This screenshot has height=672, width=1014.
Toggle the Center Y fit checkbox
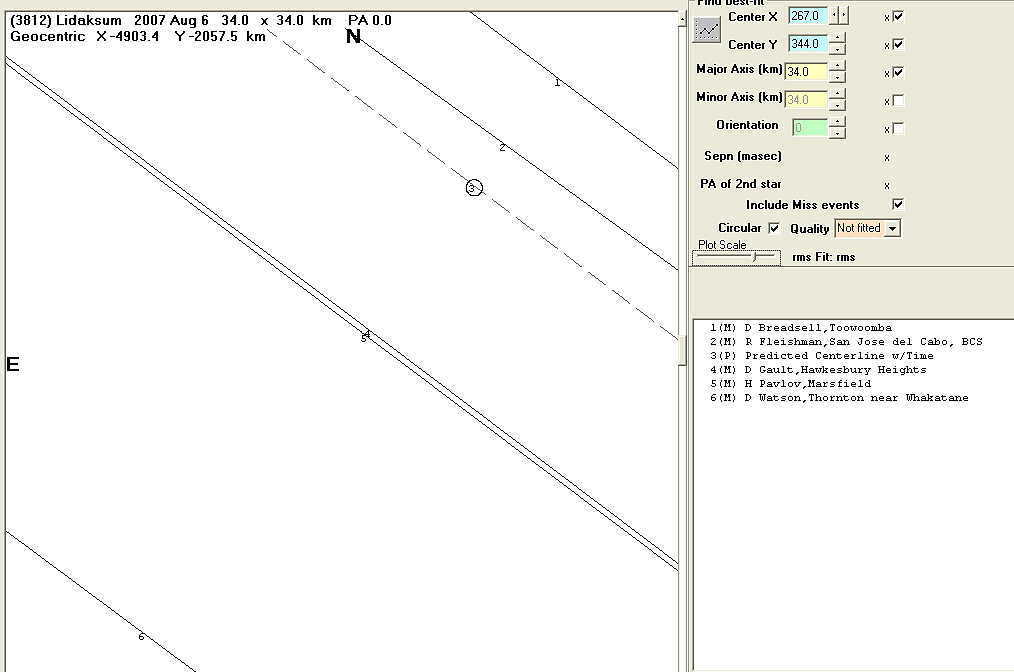tap(898, 44)
